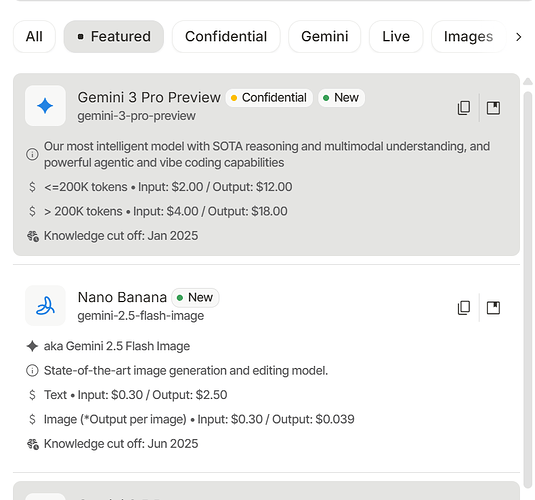535x500 pixels.
Task: Click 'Knowledge cut off: Jan 2025' text
Action: (x=121, y=236)
